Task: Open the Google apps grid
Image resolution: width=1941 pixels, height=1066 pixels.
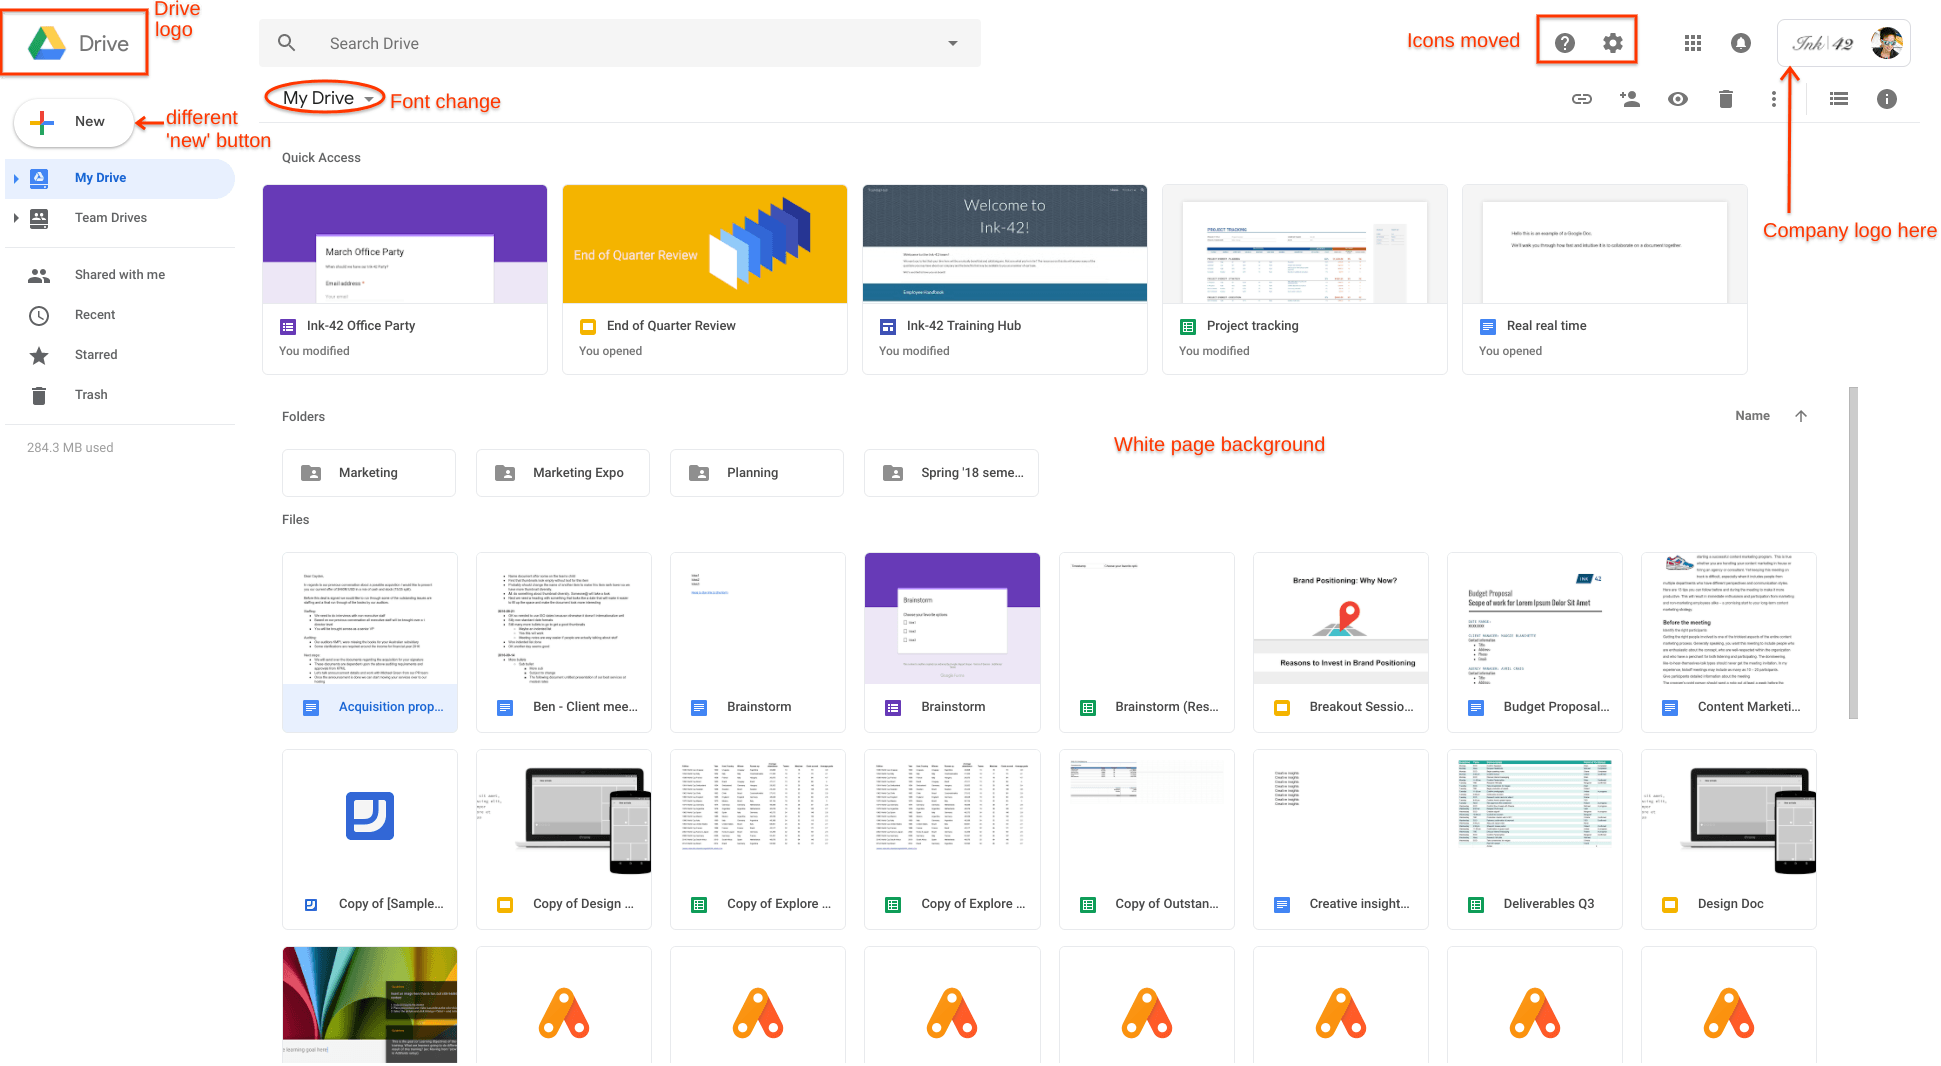Action: pyautogui.click(x=1693, y=43)
